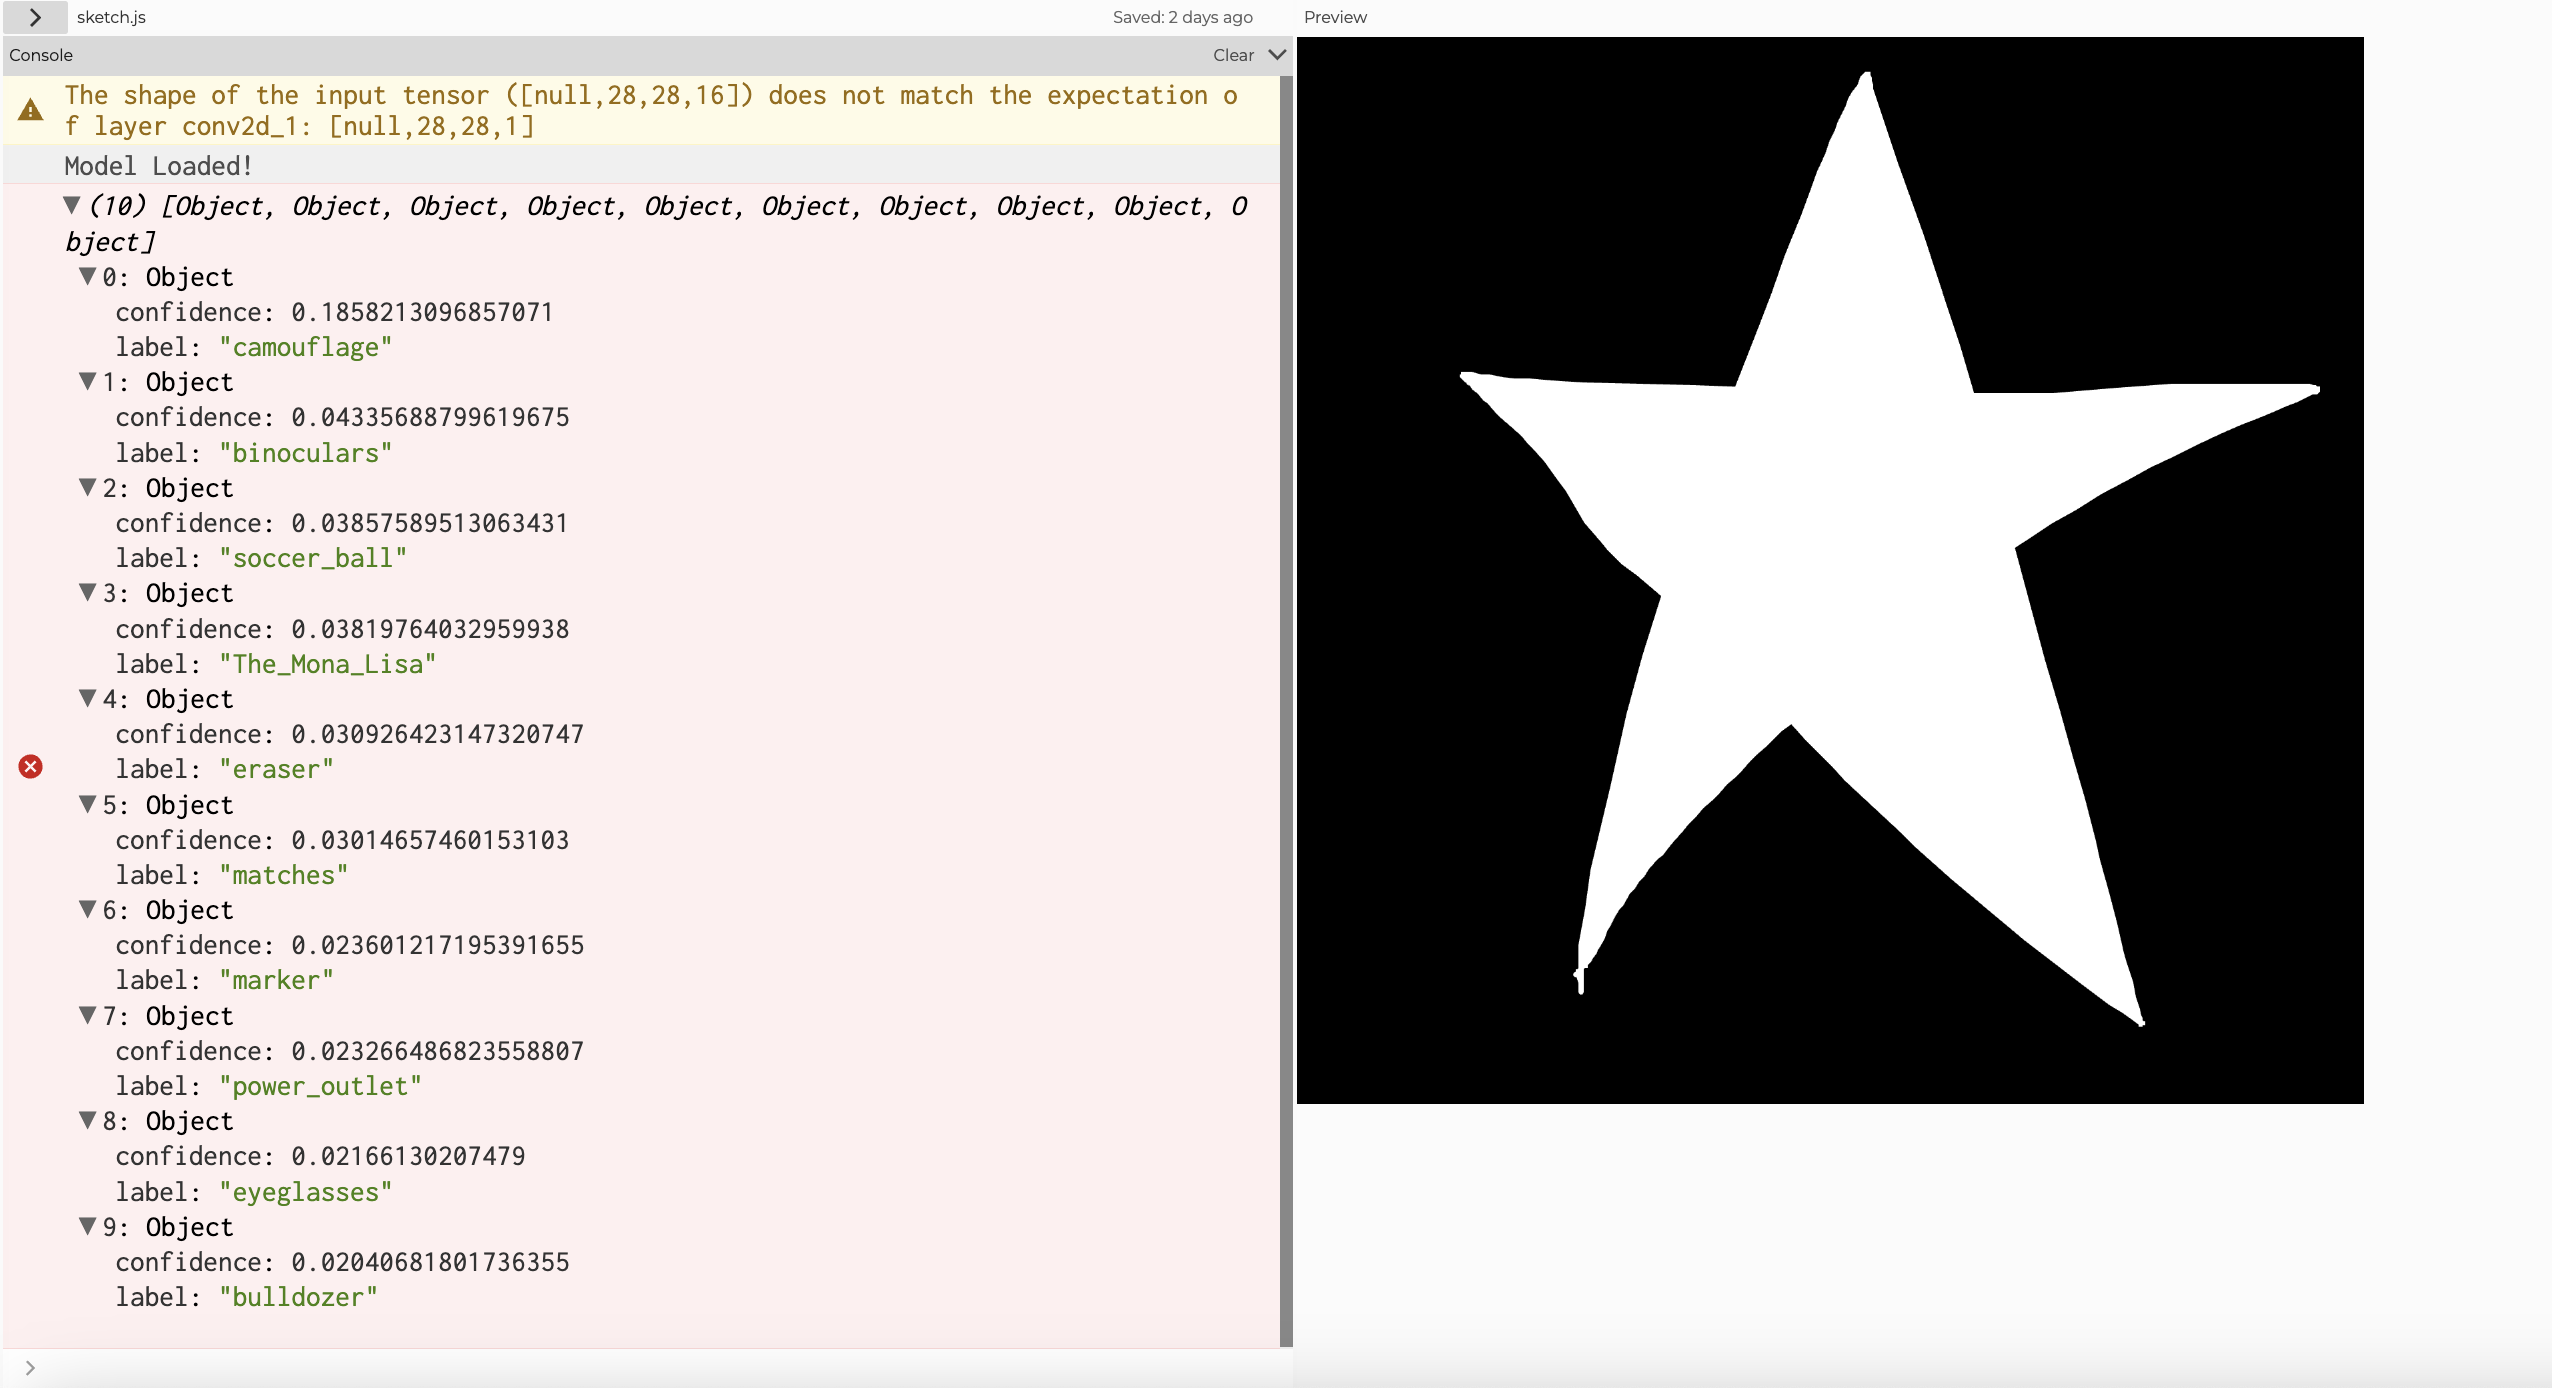
Task: Click the Model Loaded! log message
Action: [158, 166]
